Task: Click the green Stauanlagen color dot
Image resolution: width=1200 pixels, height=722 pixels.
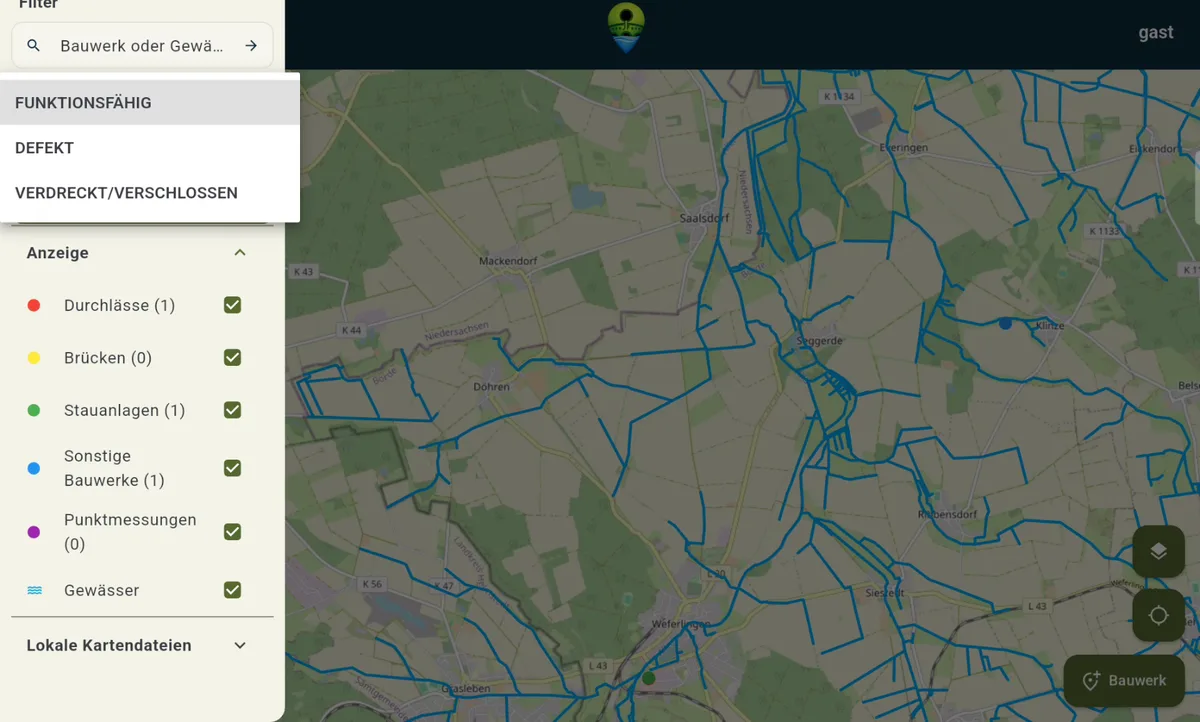Action: point(34,410)
